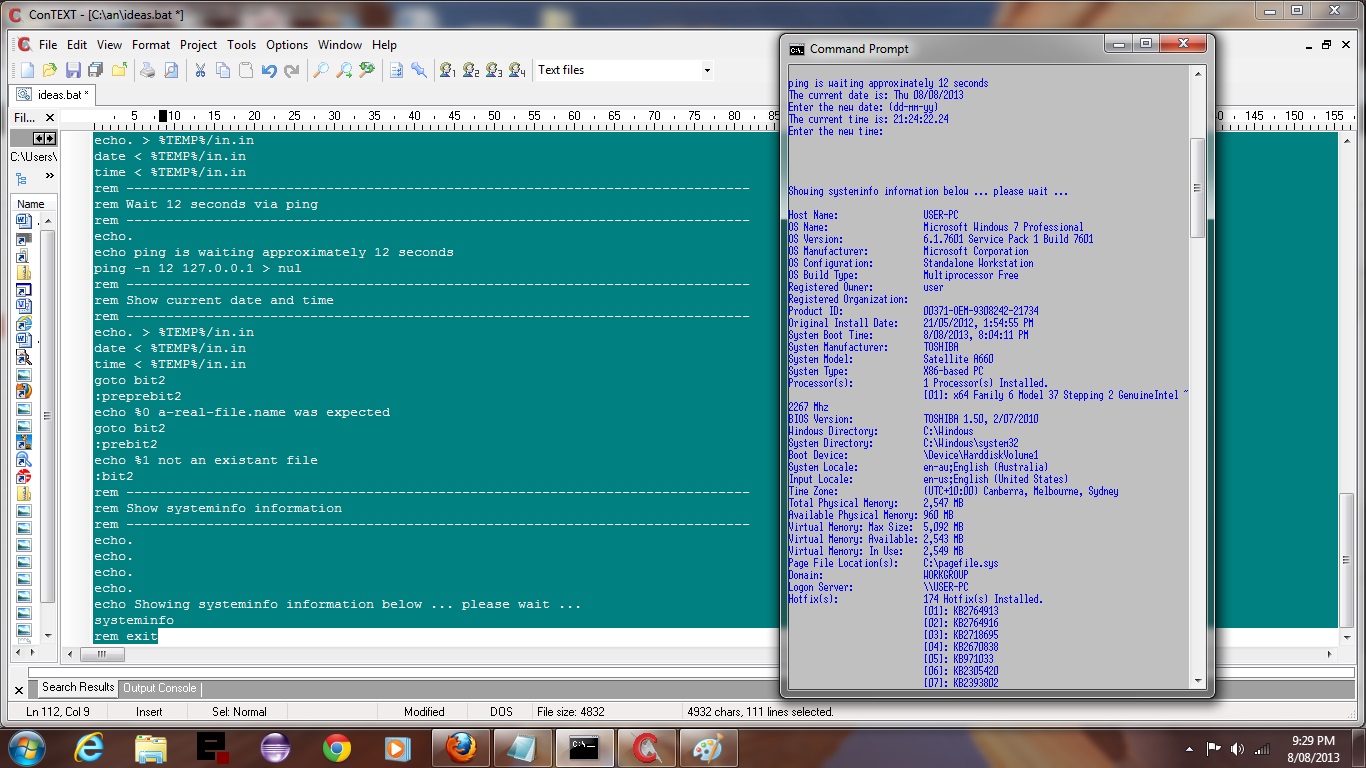Click the Undo arrow icon
This screenshot has height=768, width=1366.
click(x=269, y=70)
